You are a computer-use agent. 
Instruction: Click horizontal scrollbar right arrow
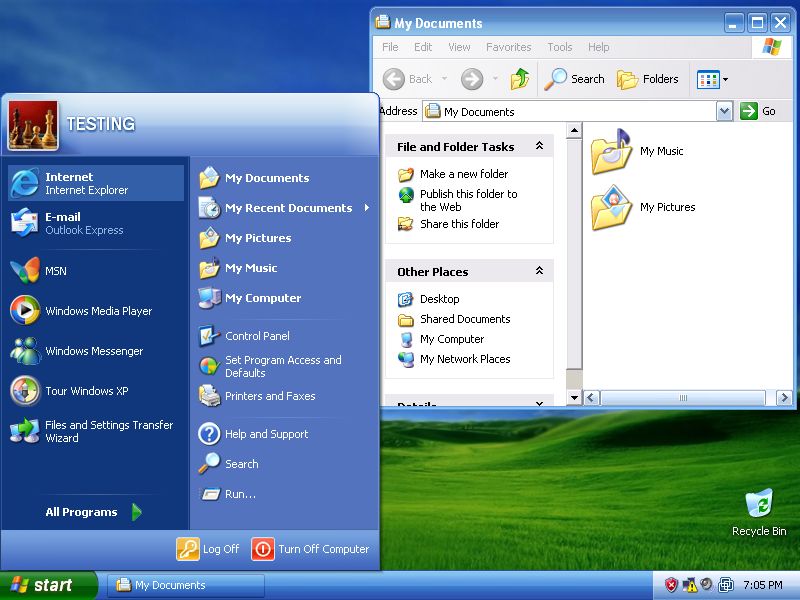point(784,397)
